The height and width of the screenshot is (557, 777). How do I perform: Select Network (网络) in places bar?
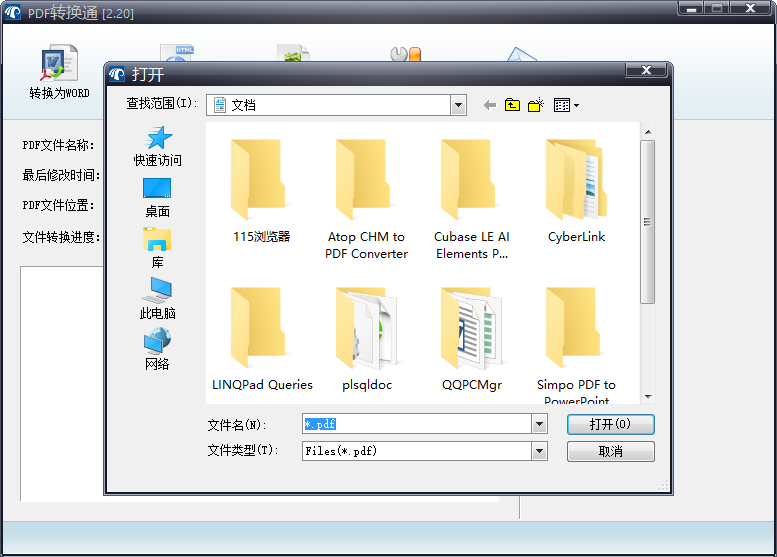click(x=158, y=349)
